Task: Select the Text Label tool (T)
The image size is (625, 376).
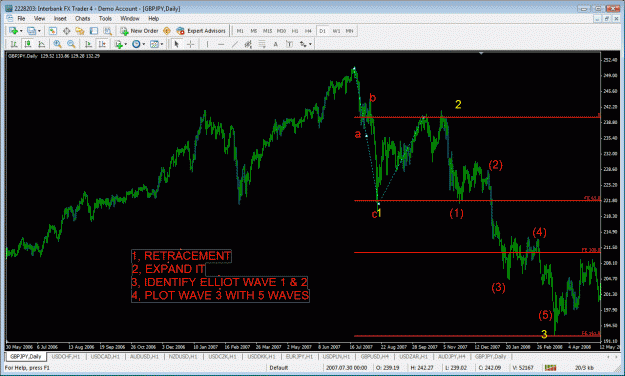Action: 289,44
